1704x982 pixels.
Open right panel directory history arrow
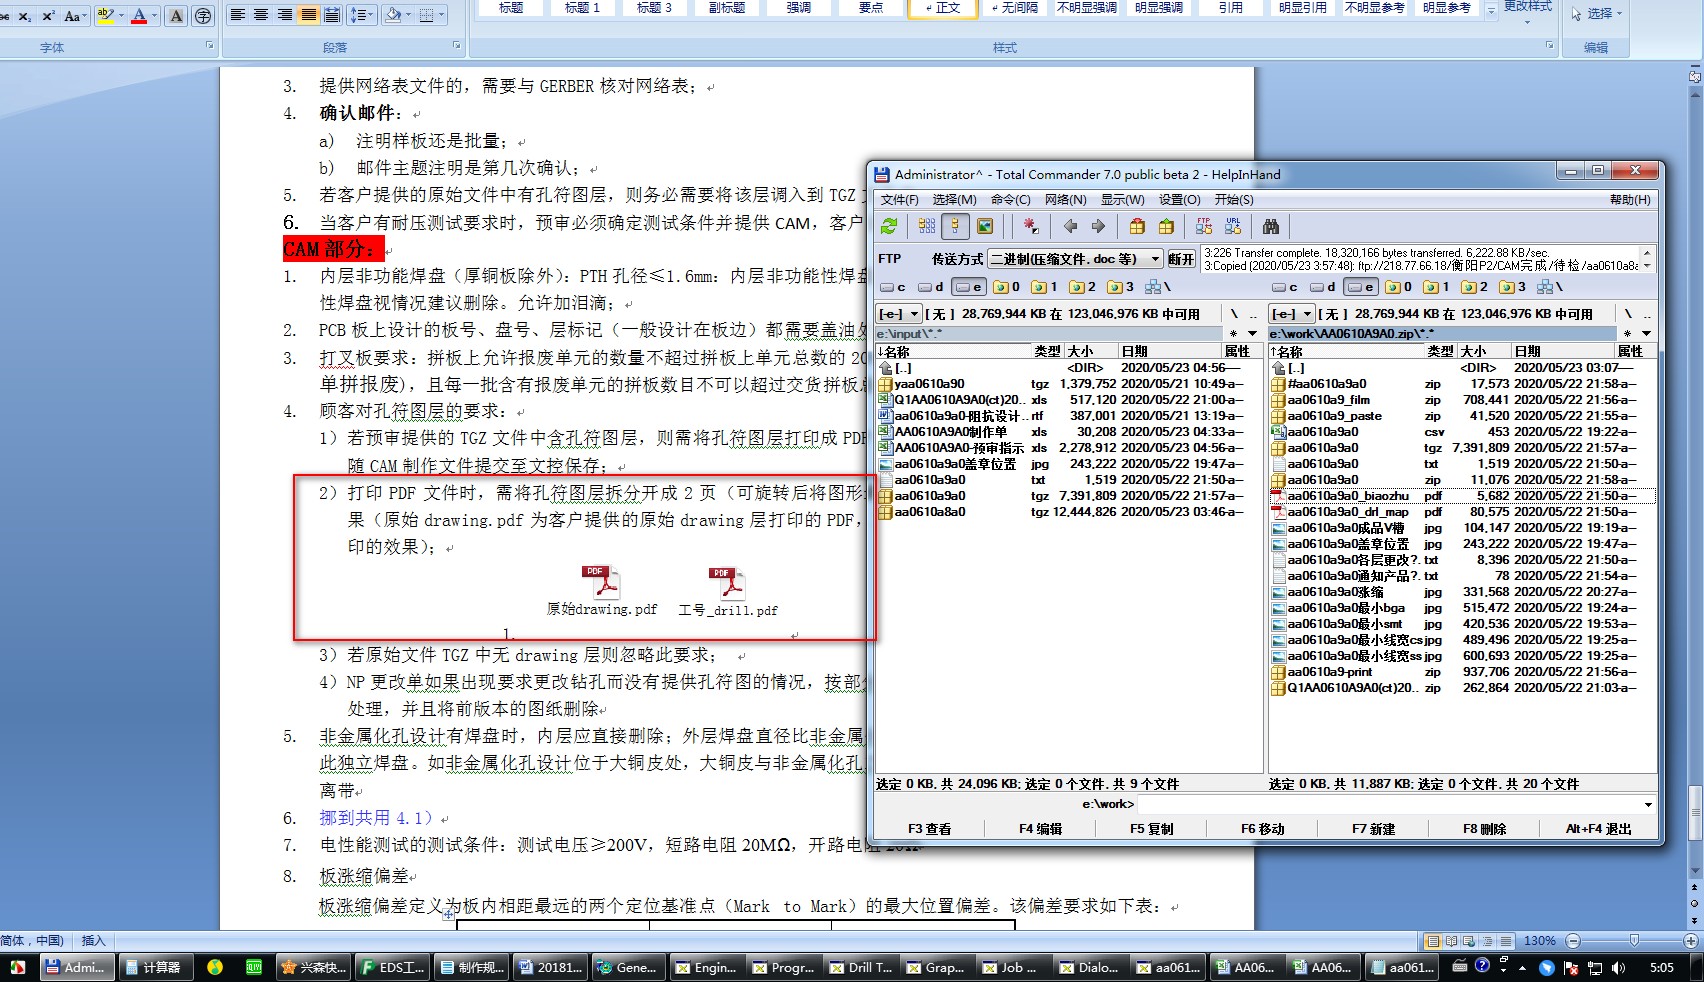pyautogui.click(x=1646, y=334)
